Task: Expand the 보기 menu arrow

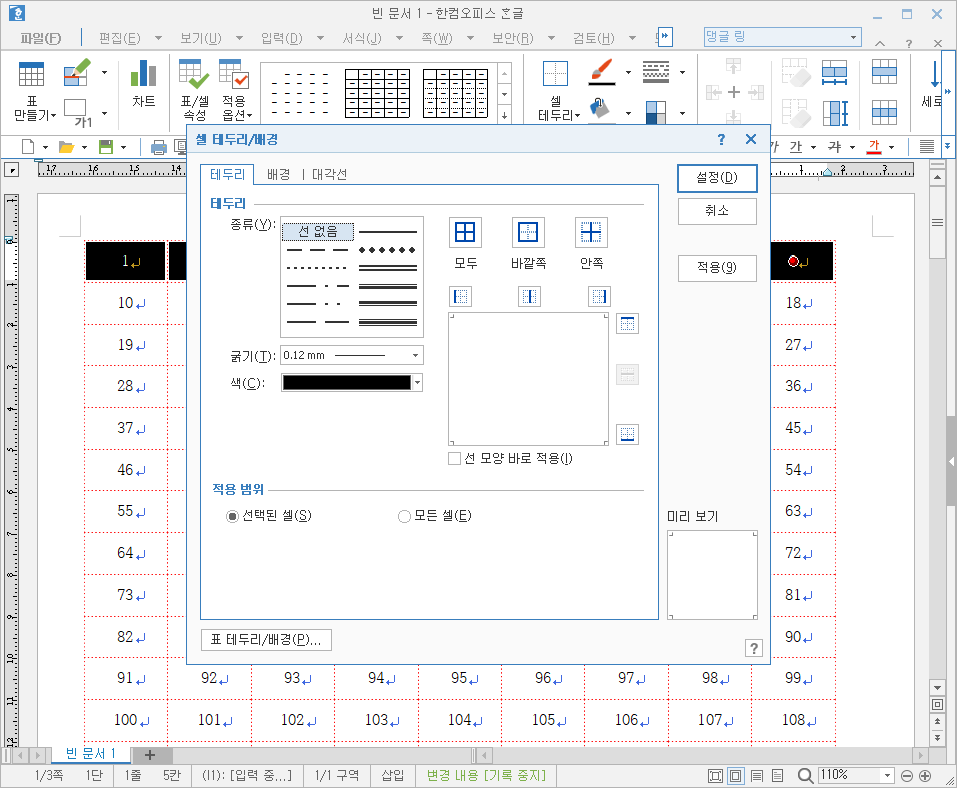Action: (239, 38)
